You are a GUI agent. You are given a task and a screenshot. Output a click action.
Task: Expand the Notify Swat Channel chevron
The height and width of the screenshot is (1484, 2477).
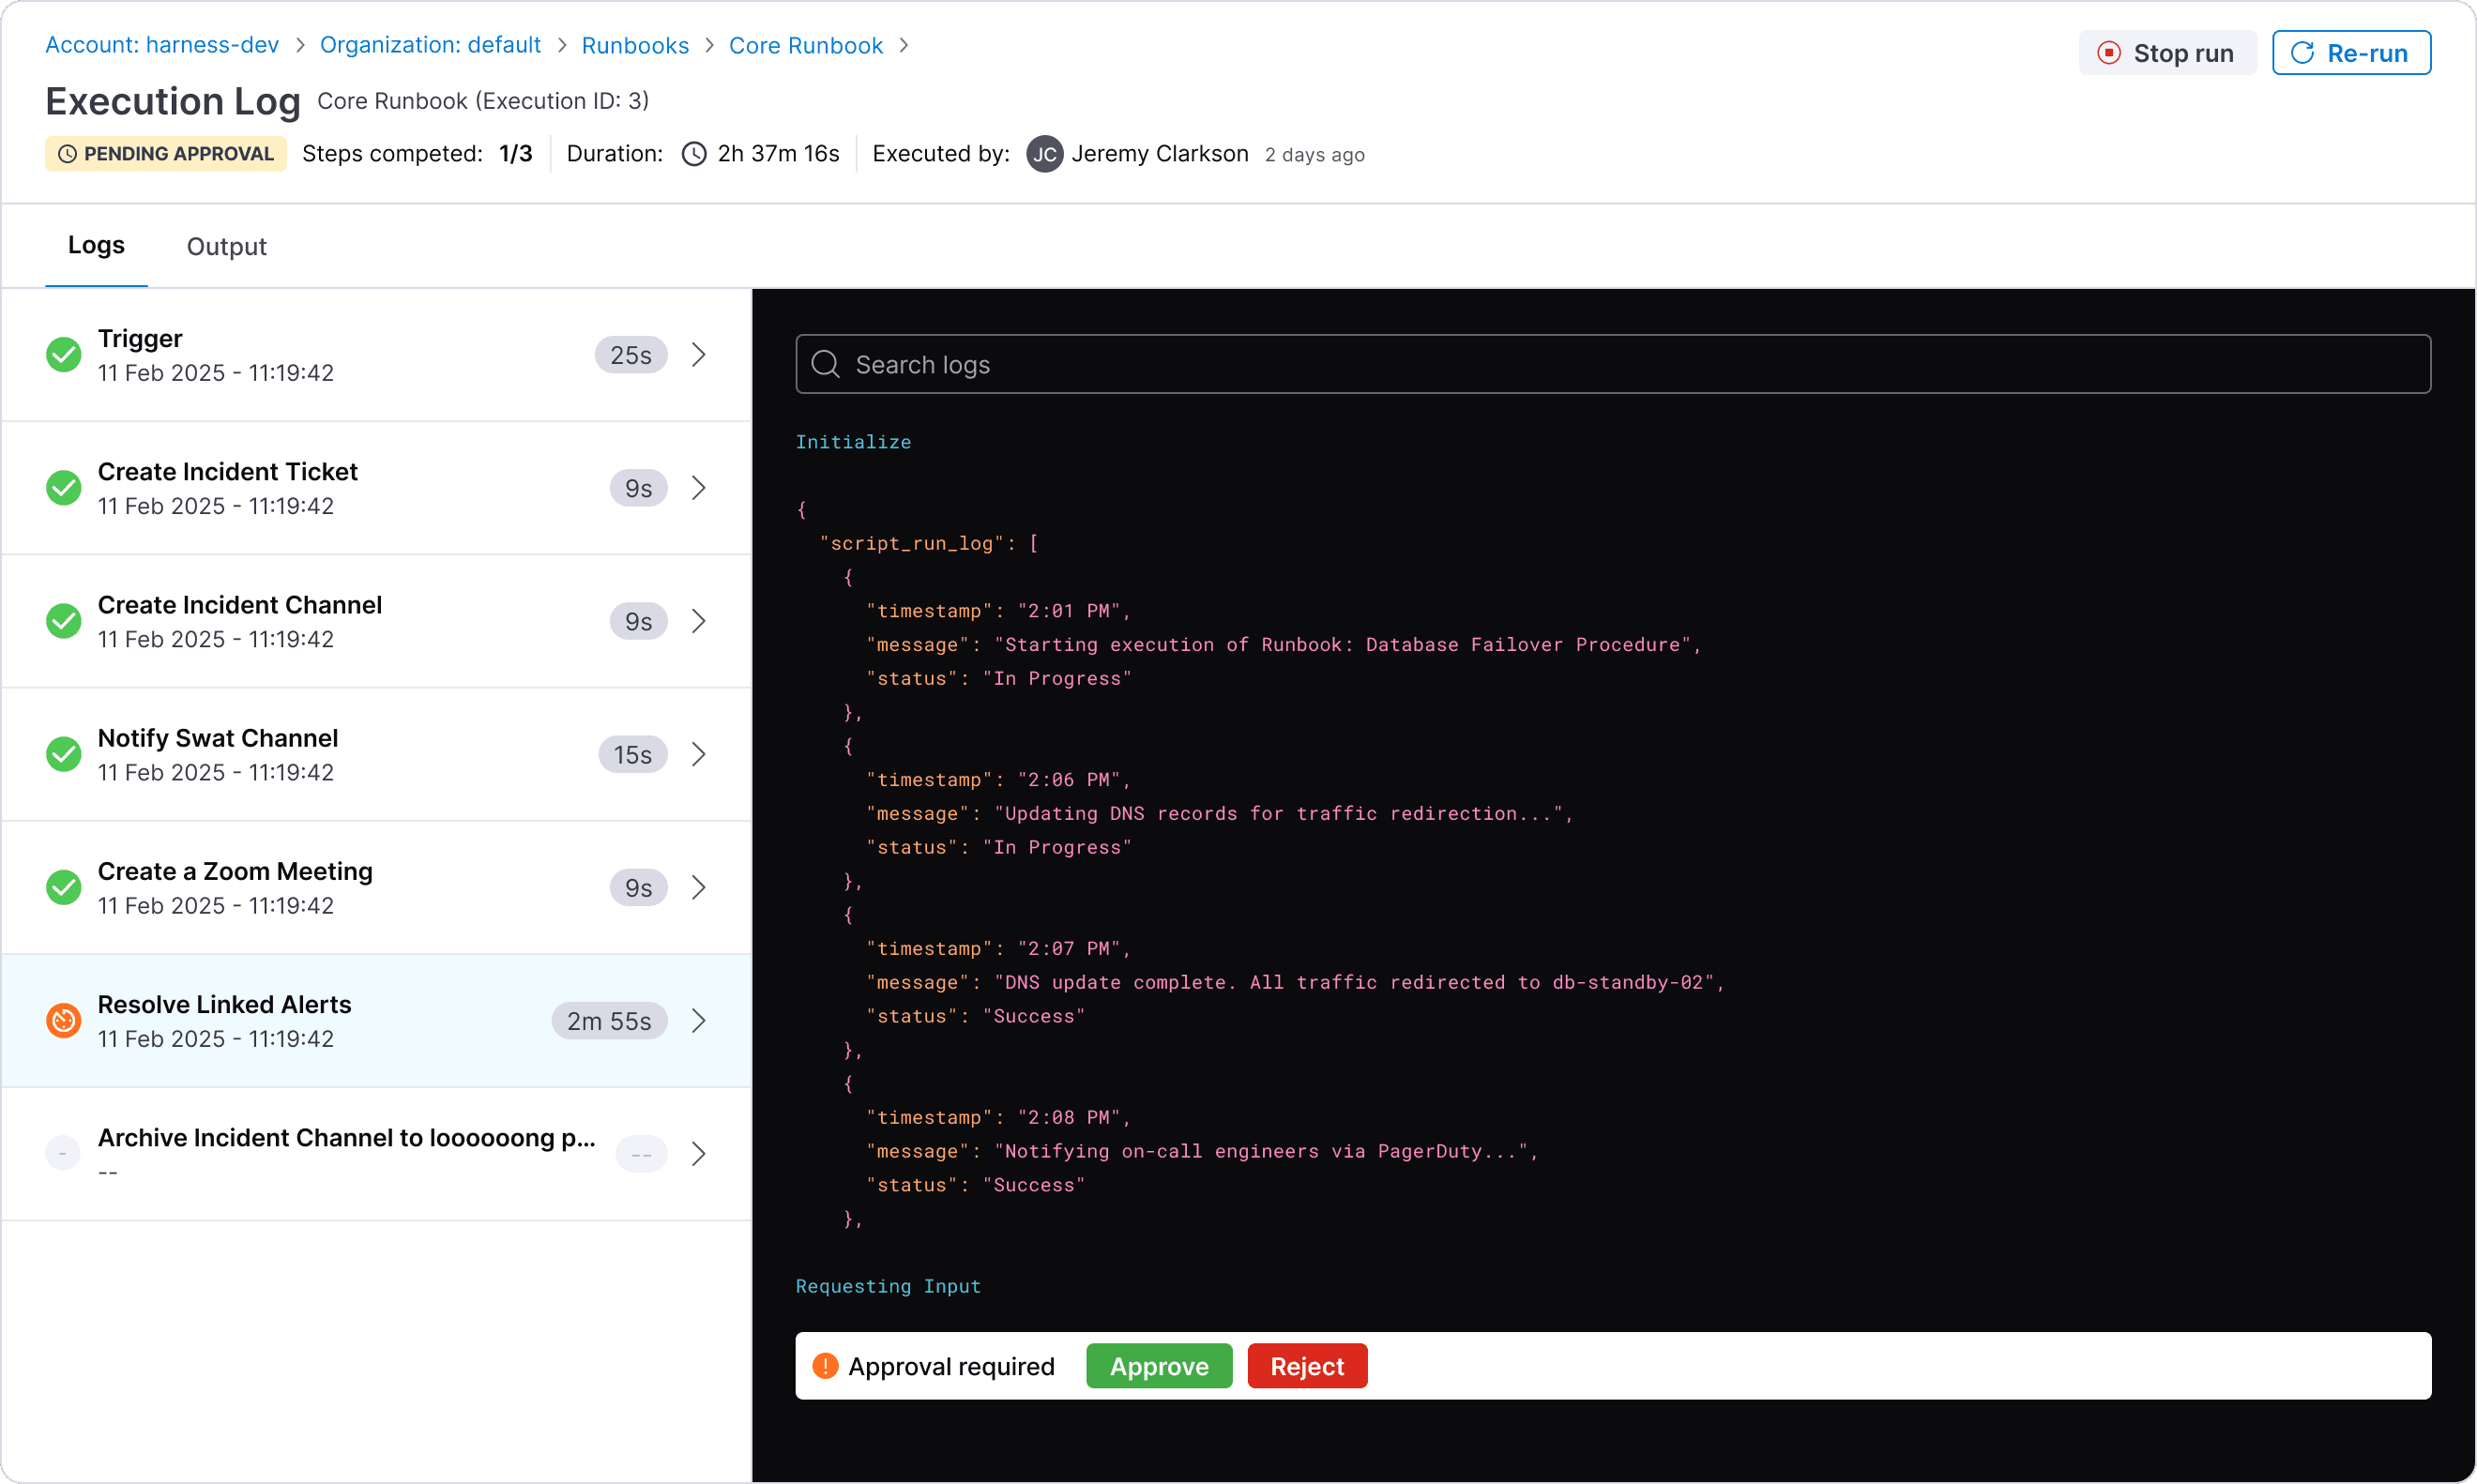pos(699,755)
